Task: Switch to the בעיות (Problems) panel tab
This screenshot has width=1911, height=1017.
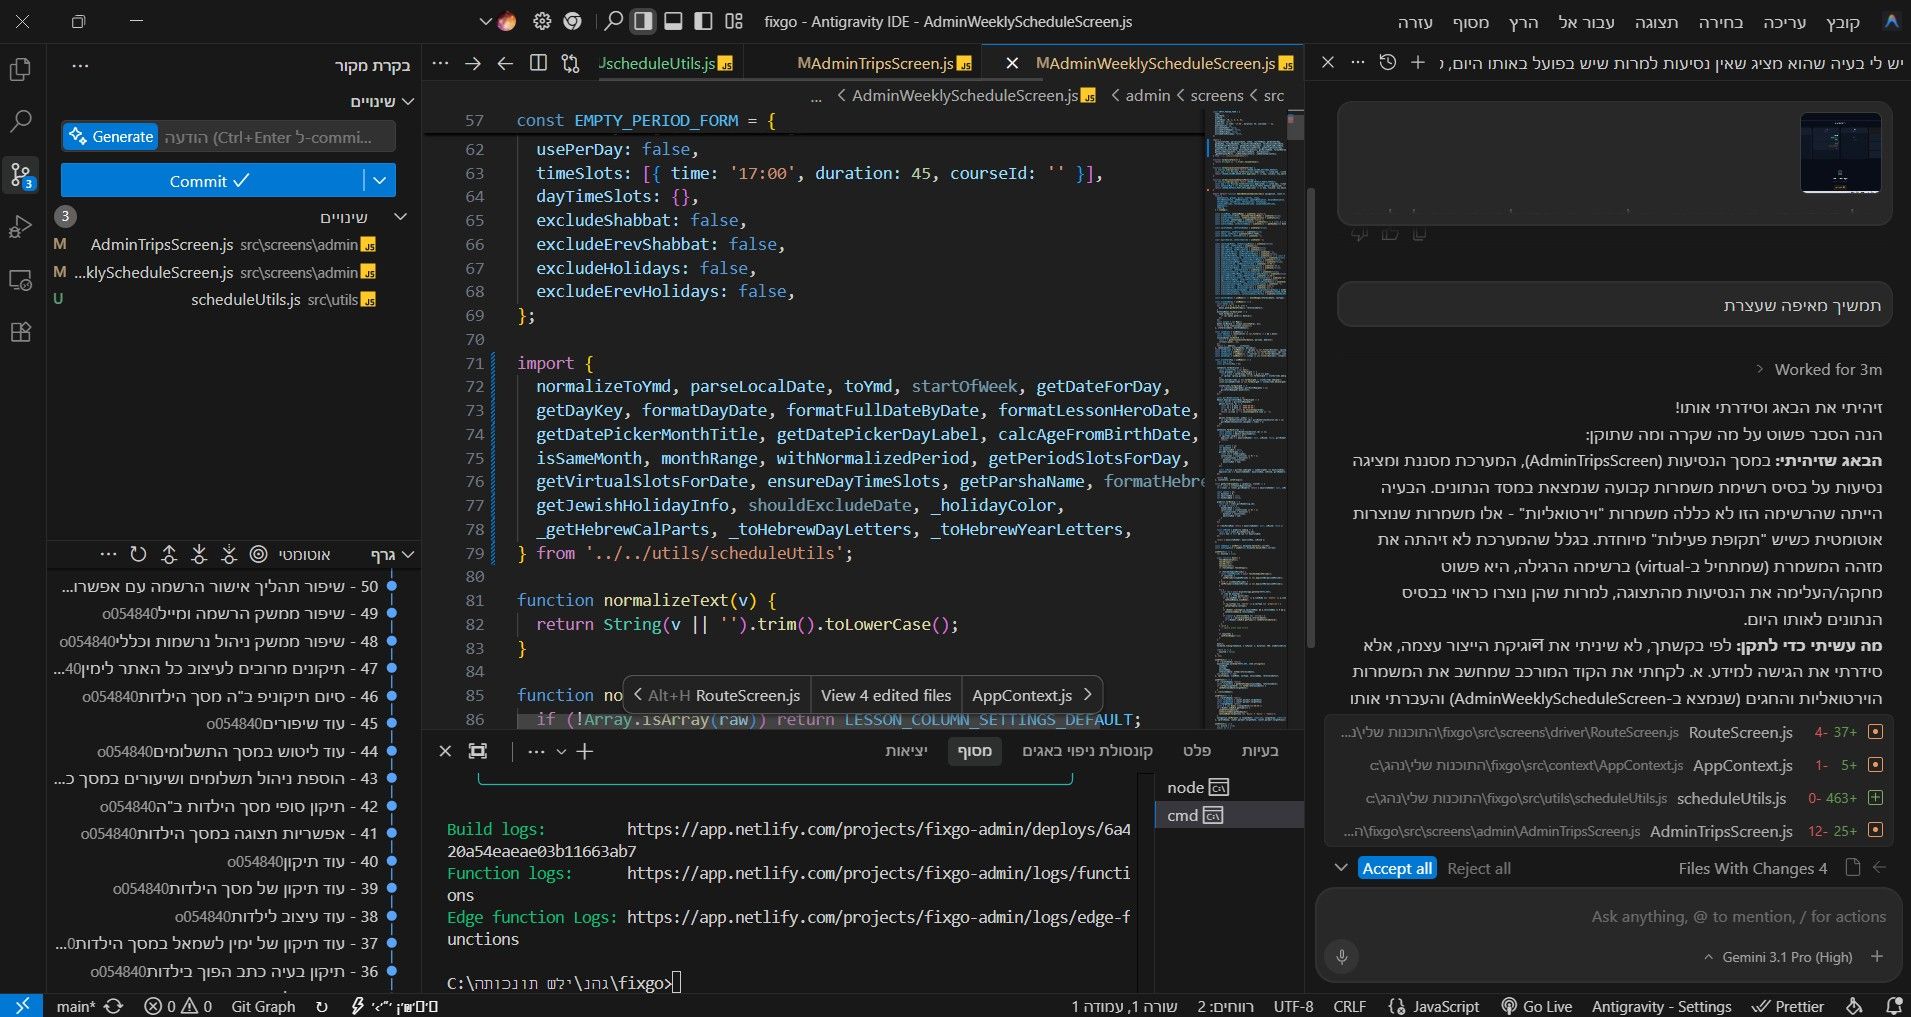Action: 1260,750
